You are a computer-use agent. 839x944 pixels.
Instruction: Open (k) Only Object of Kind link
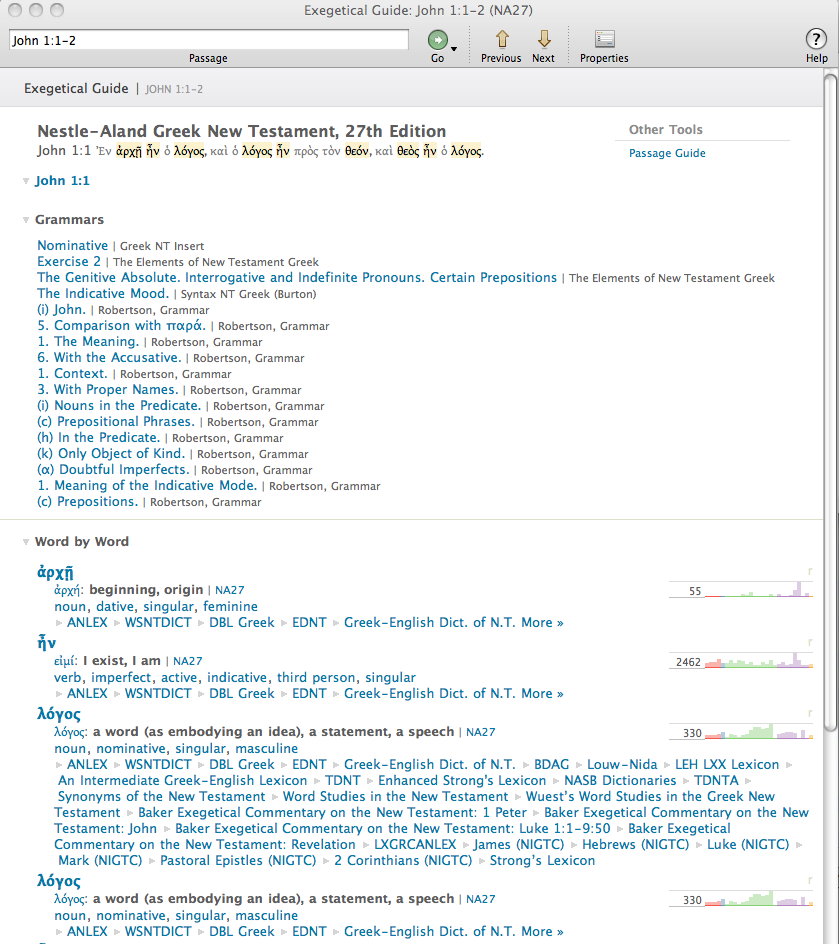(x=111, y=453)
